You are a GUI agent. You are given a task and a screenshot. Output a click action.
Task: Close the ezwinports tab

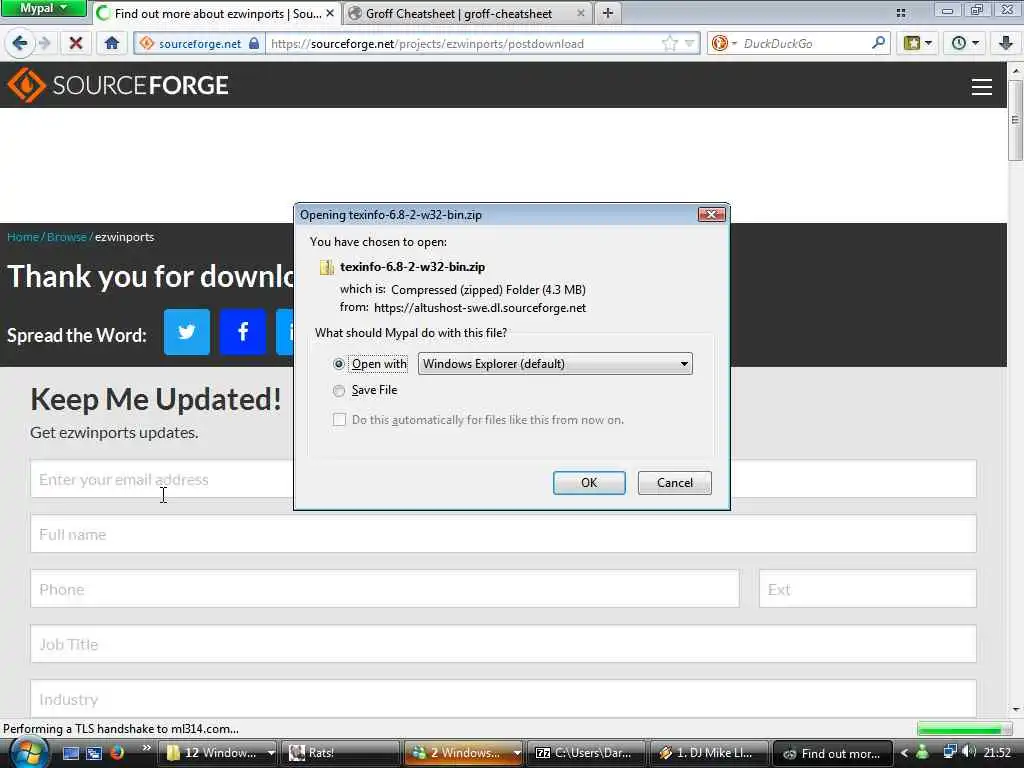pyautogui.click(x=330, y=13)
